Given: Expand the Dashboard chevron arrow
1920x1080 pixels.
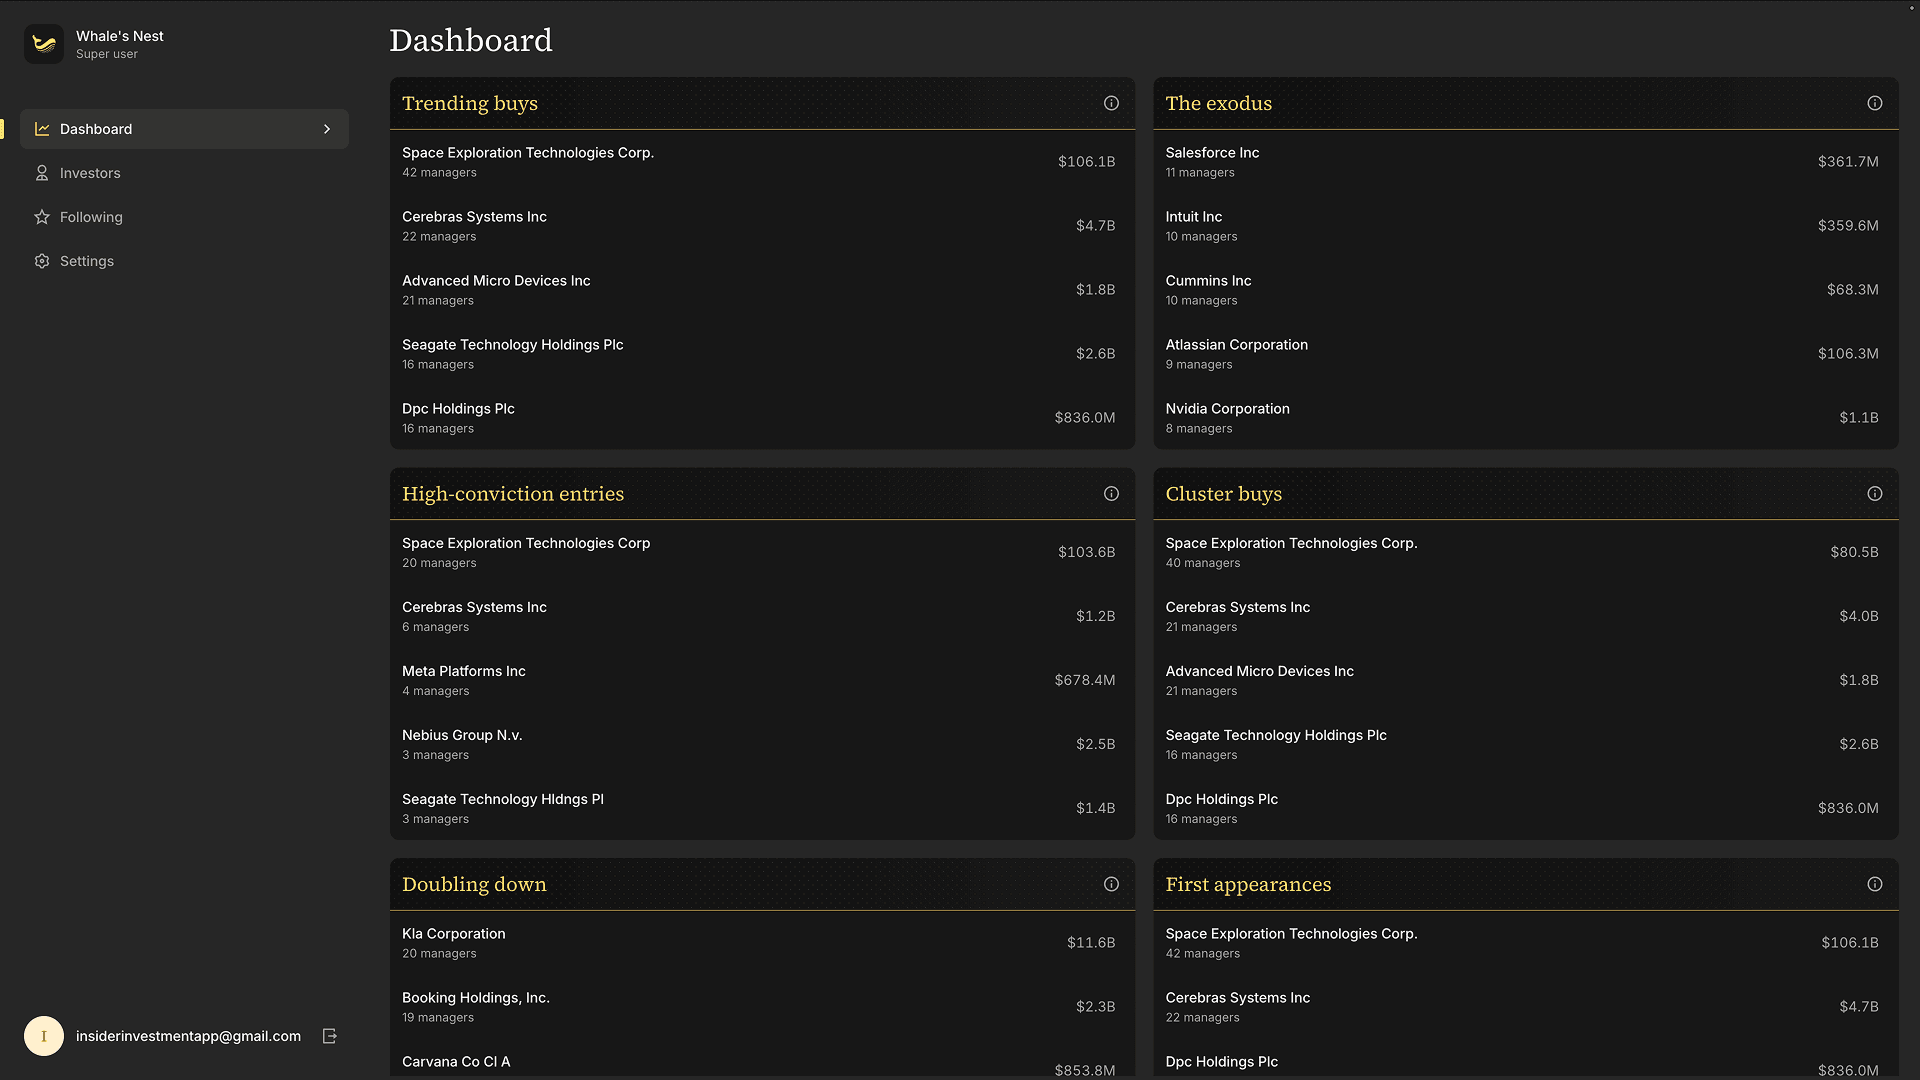Looking at the screenshot, I should tap(327, 129).
